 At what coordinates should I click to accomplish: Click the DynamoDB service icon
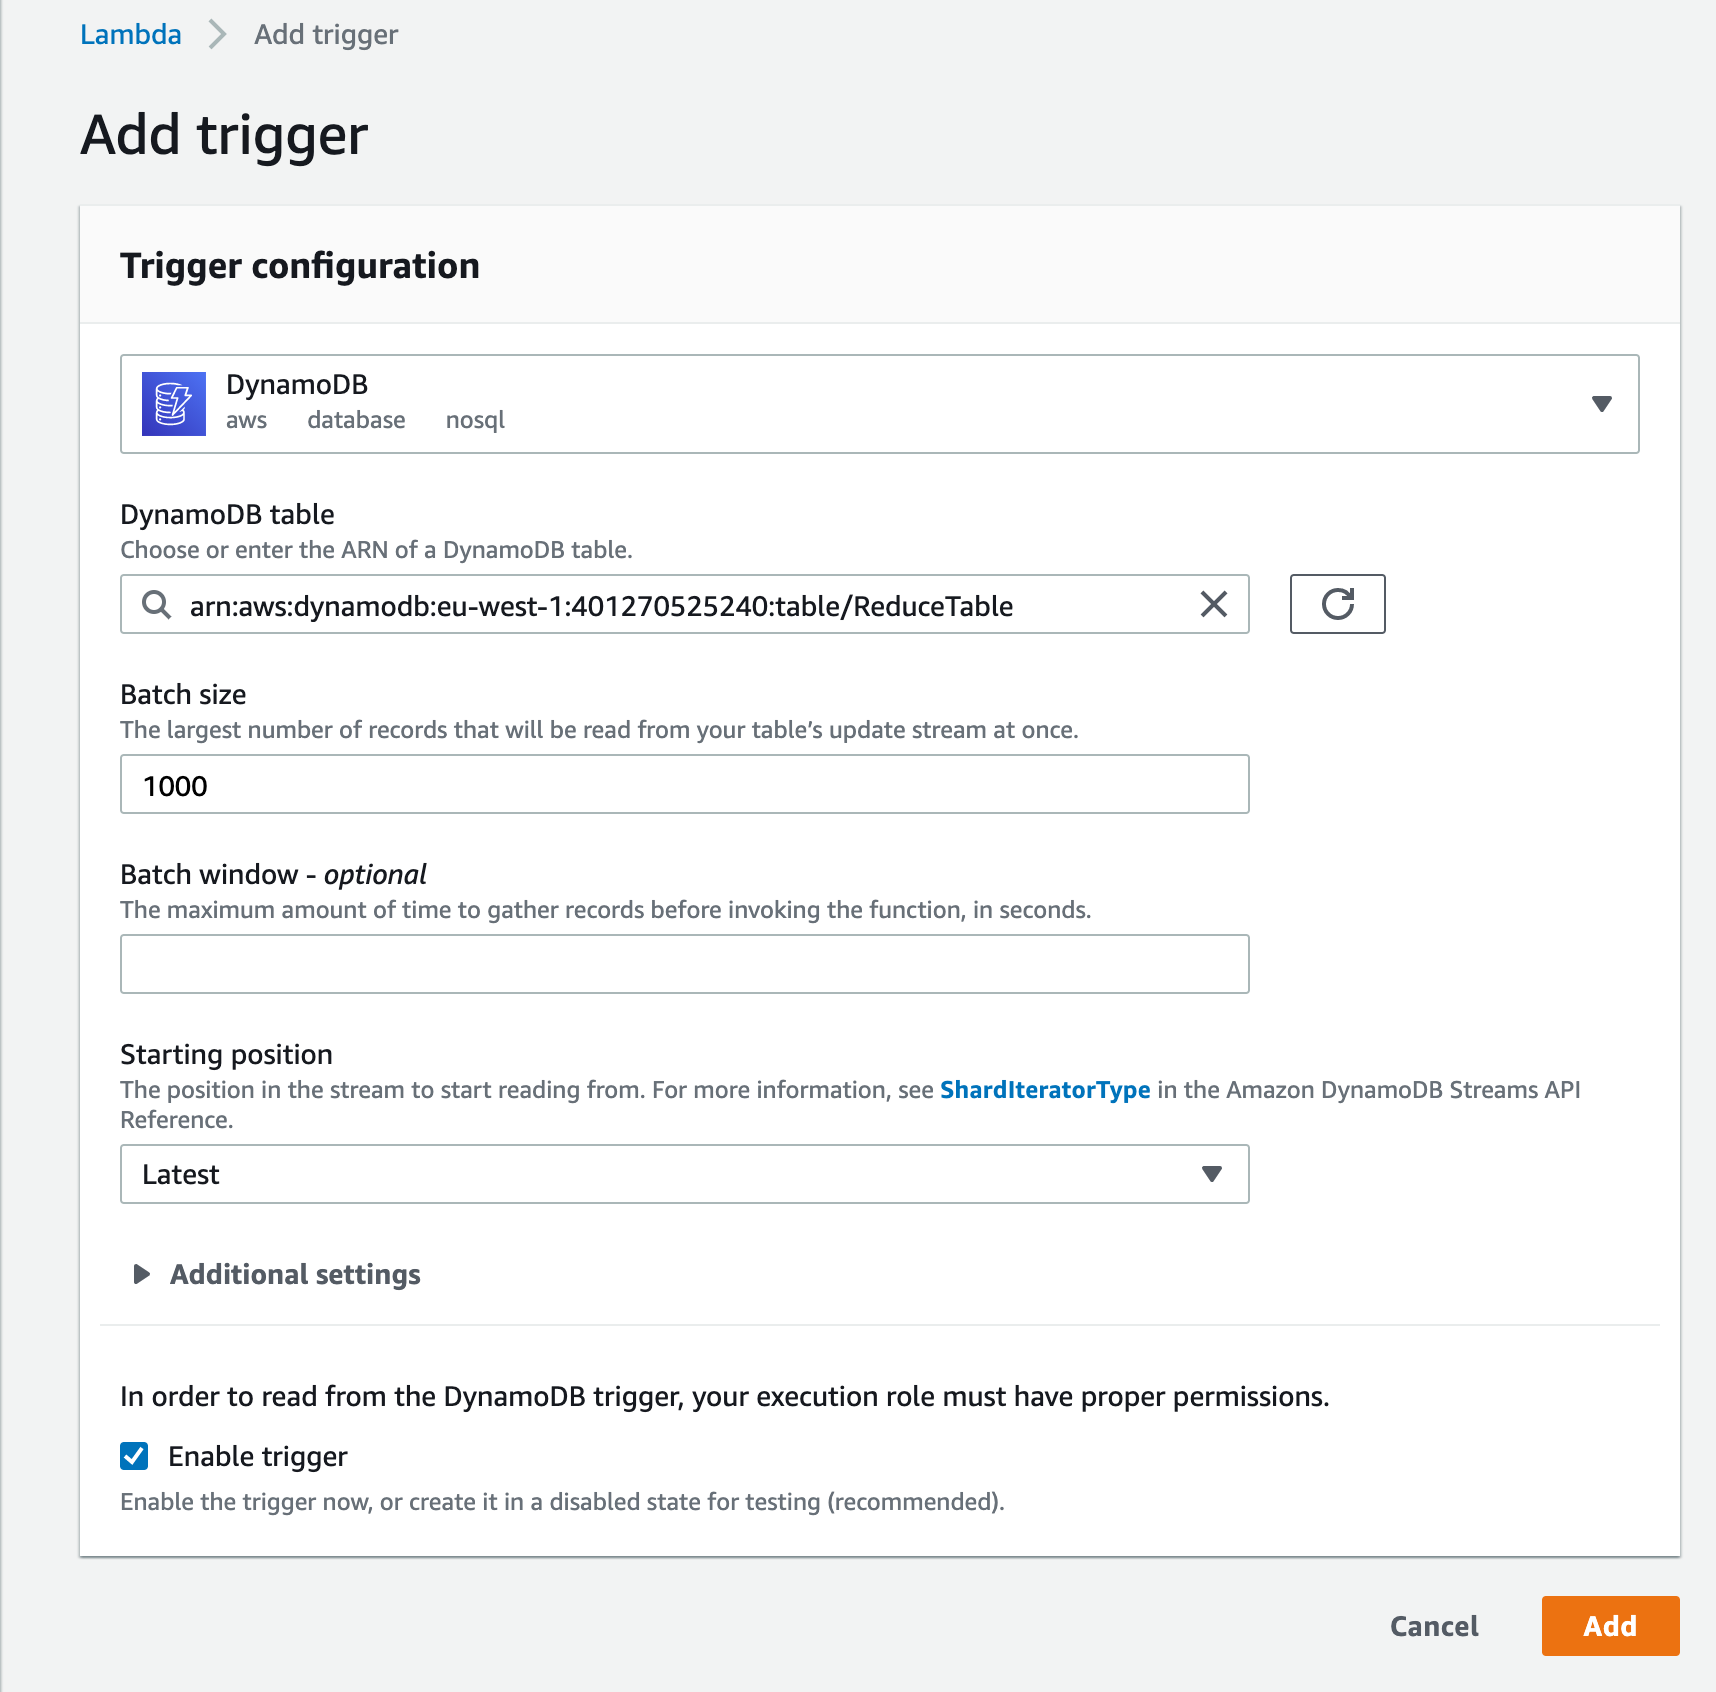[174, 404]
